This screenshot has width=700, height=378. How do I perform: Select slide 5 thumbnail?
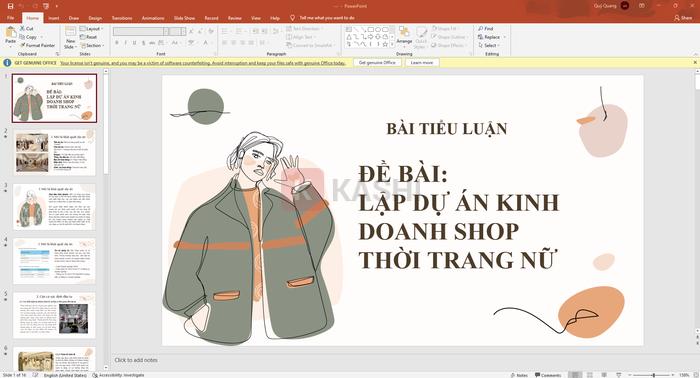pyautogui.click(x=54, y=316)
